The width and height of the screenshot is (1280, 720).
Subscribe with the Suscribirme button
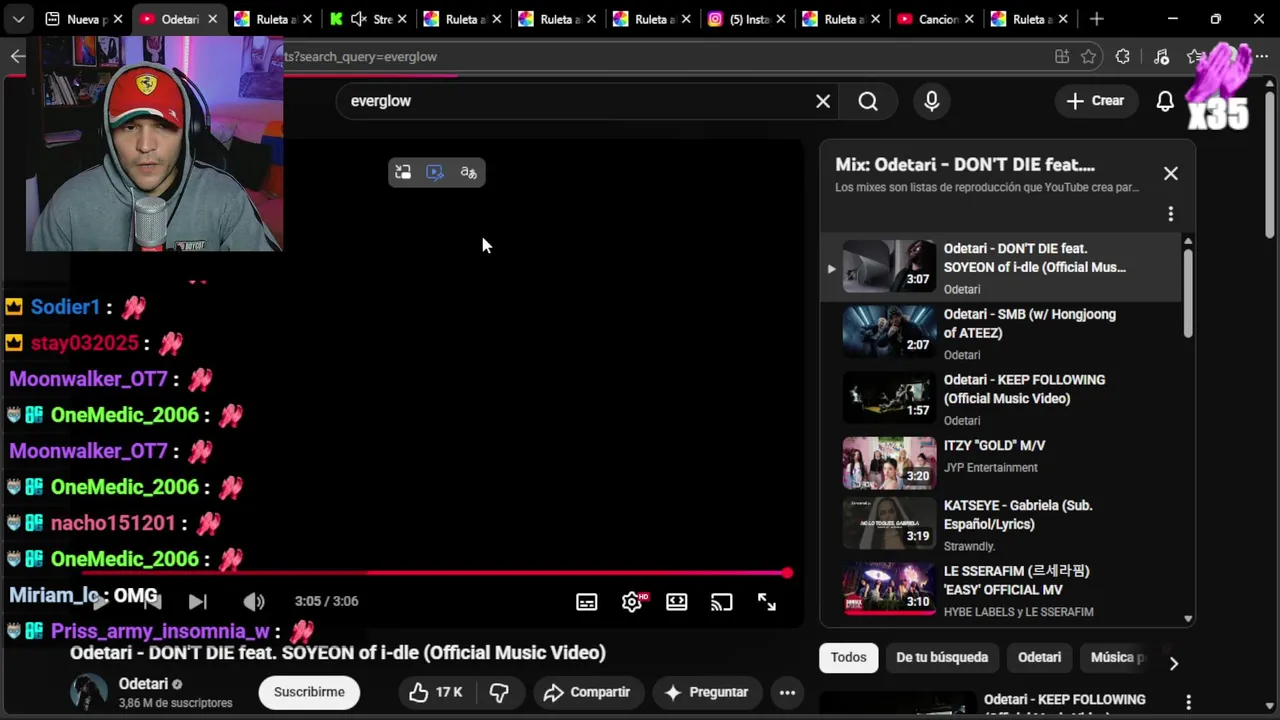click(x=309, y=692)
